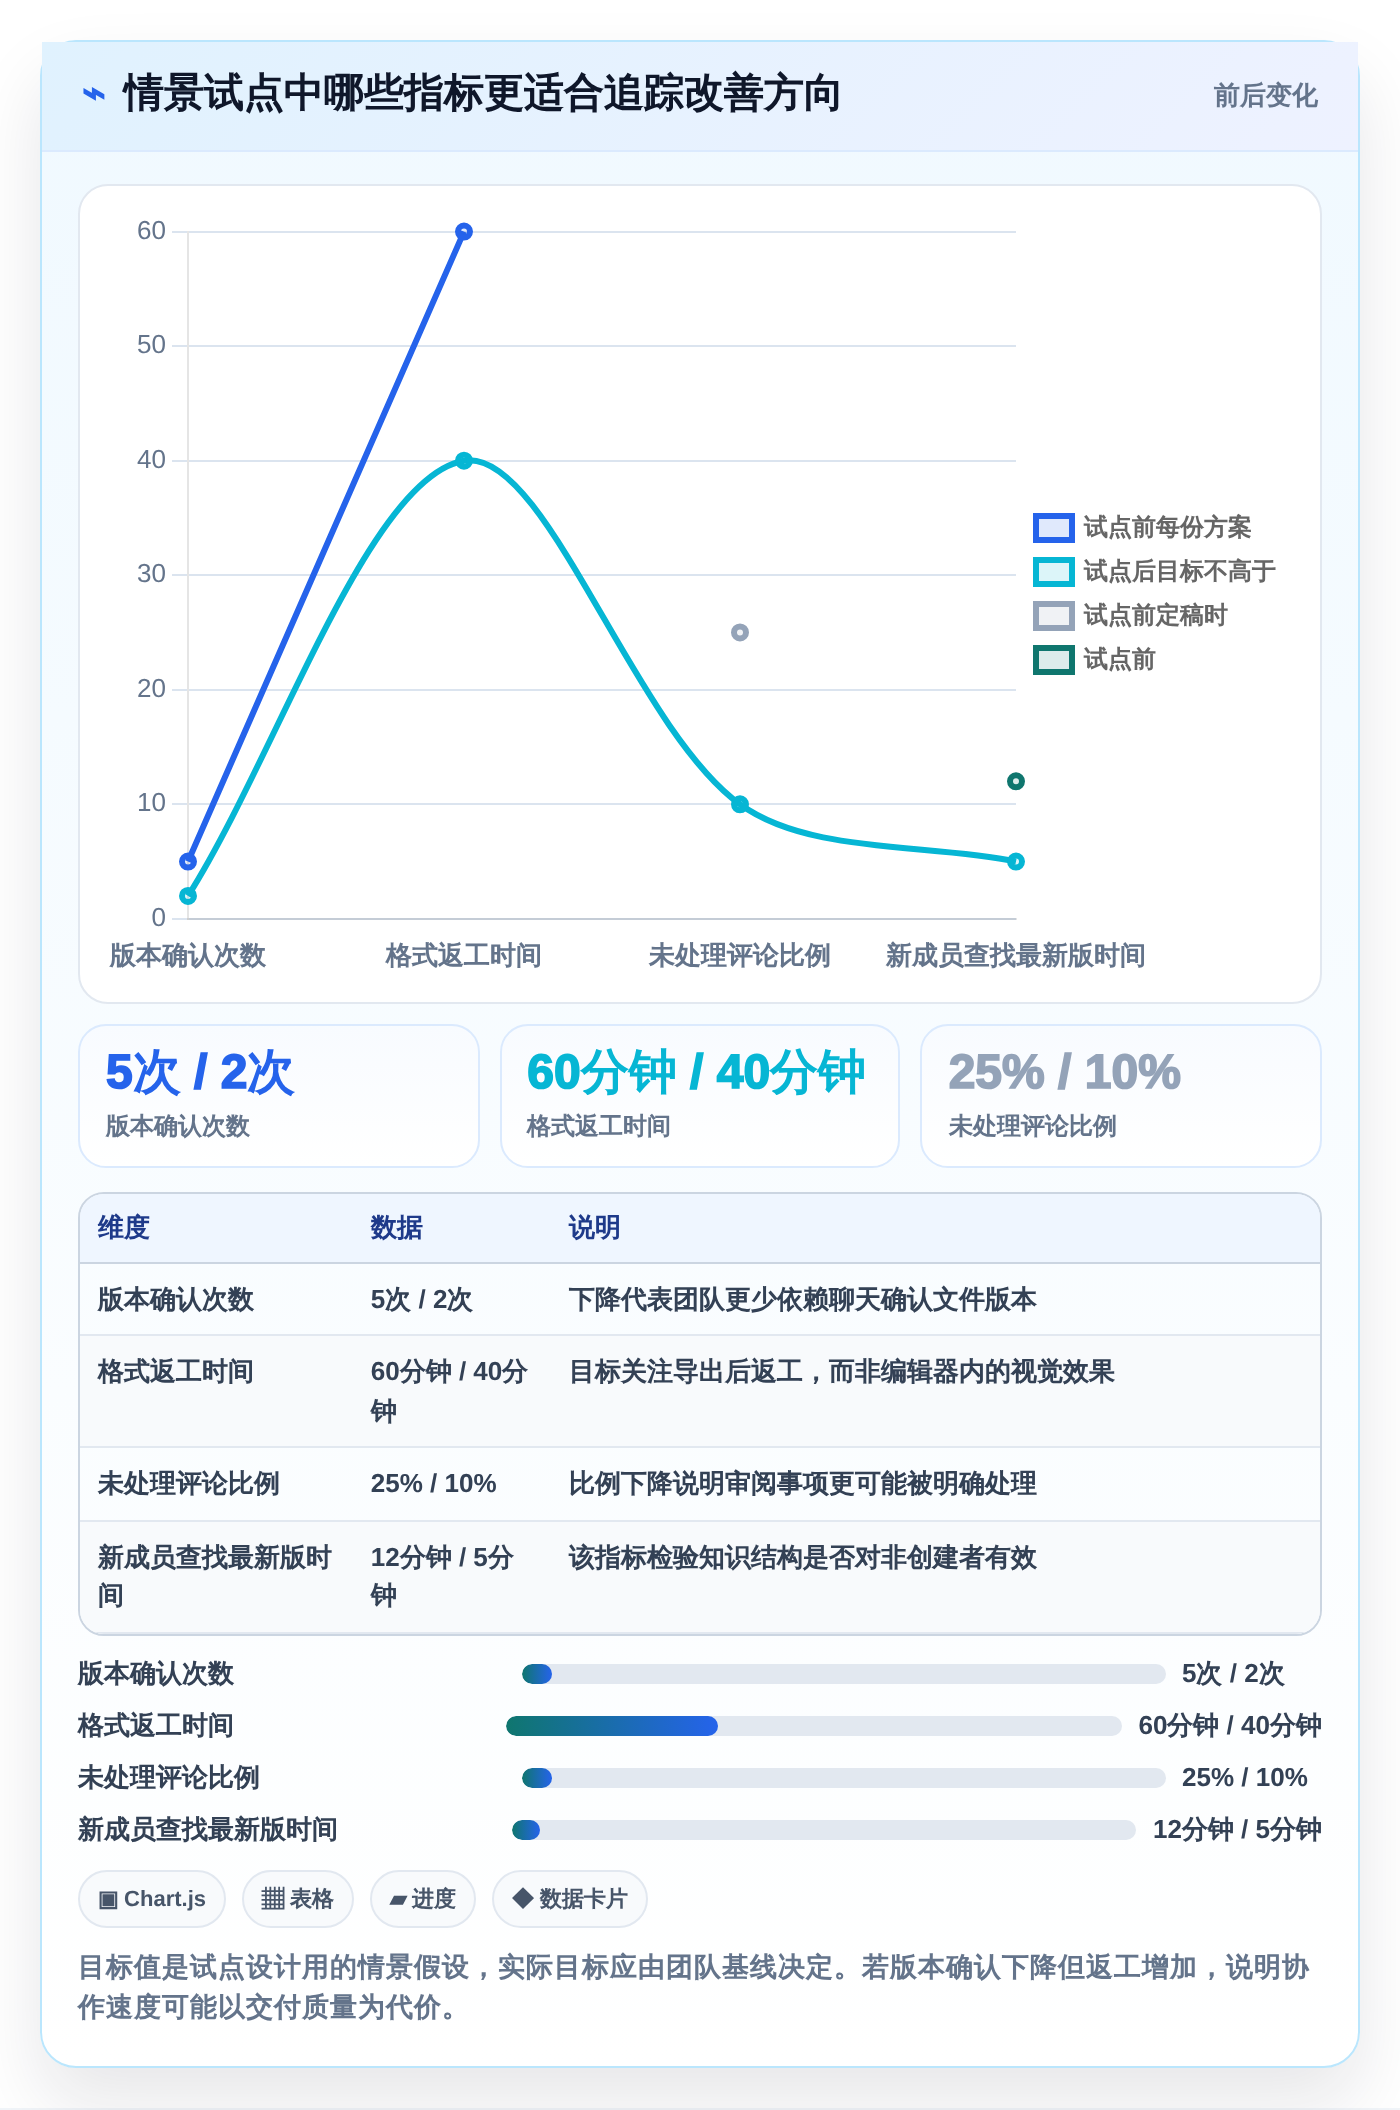Toggle the 试点前每份方案 legend swatch
1400x2110 pixels.
point(1053,527)
